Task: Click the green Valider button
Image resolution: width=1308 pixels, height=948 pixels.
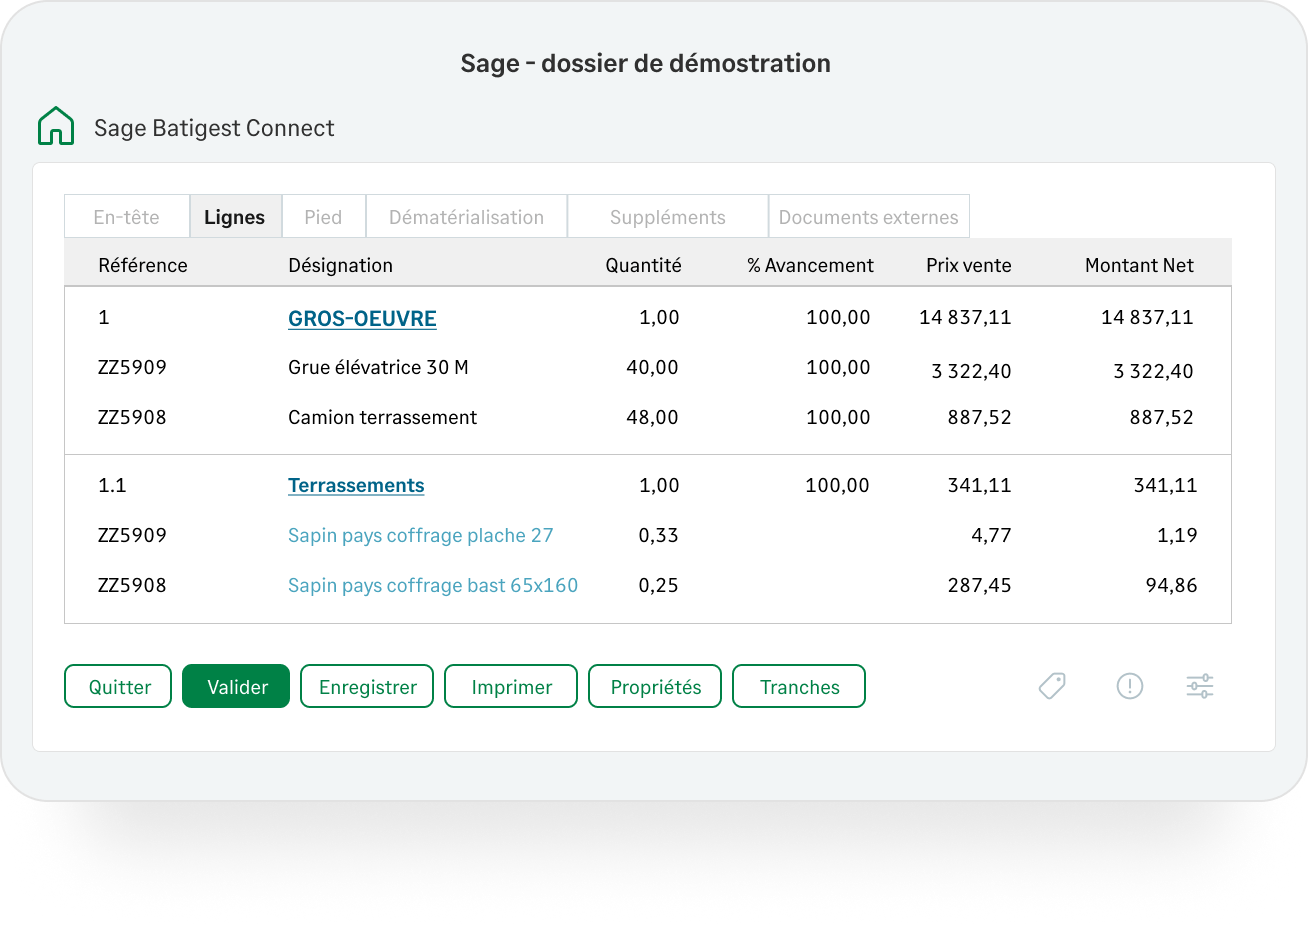Action: tap(236, 687)
